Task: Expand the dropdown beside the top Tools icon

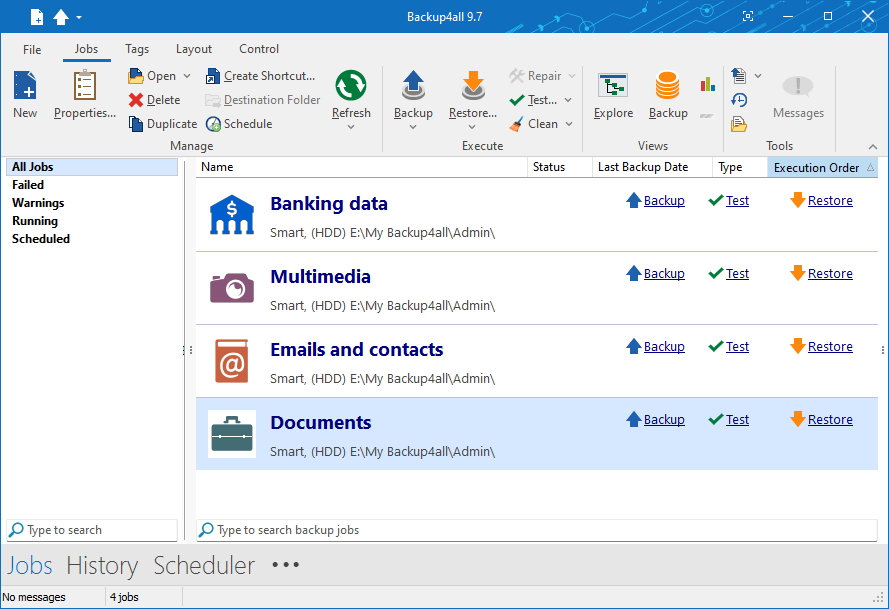Action: tap(758, 75)
